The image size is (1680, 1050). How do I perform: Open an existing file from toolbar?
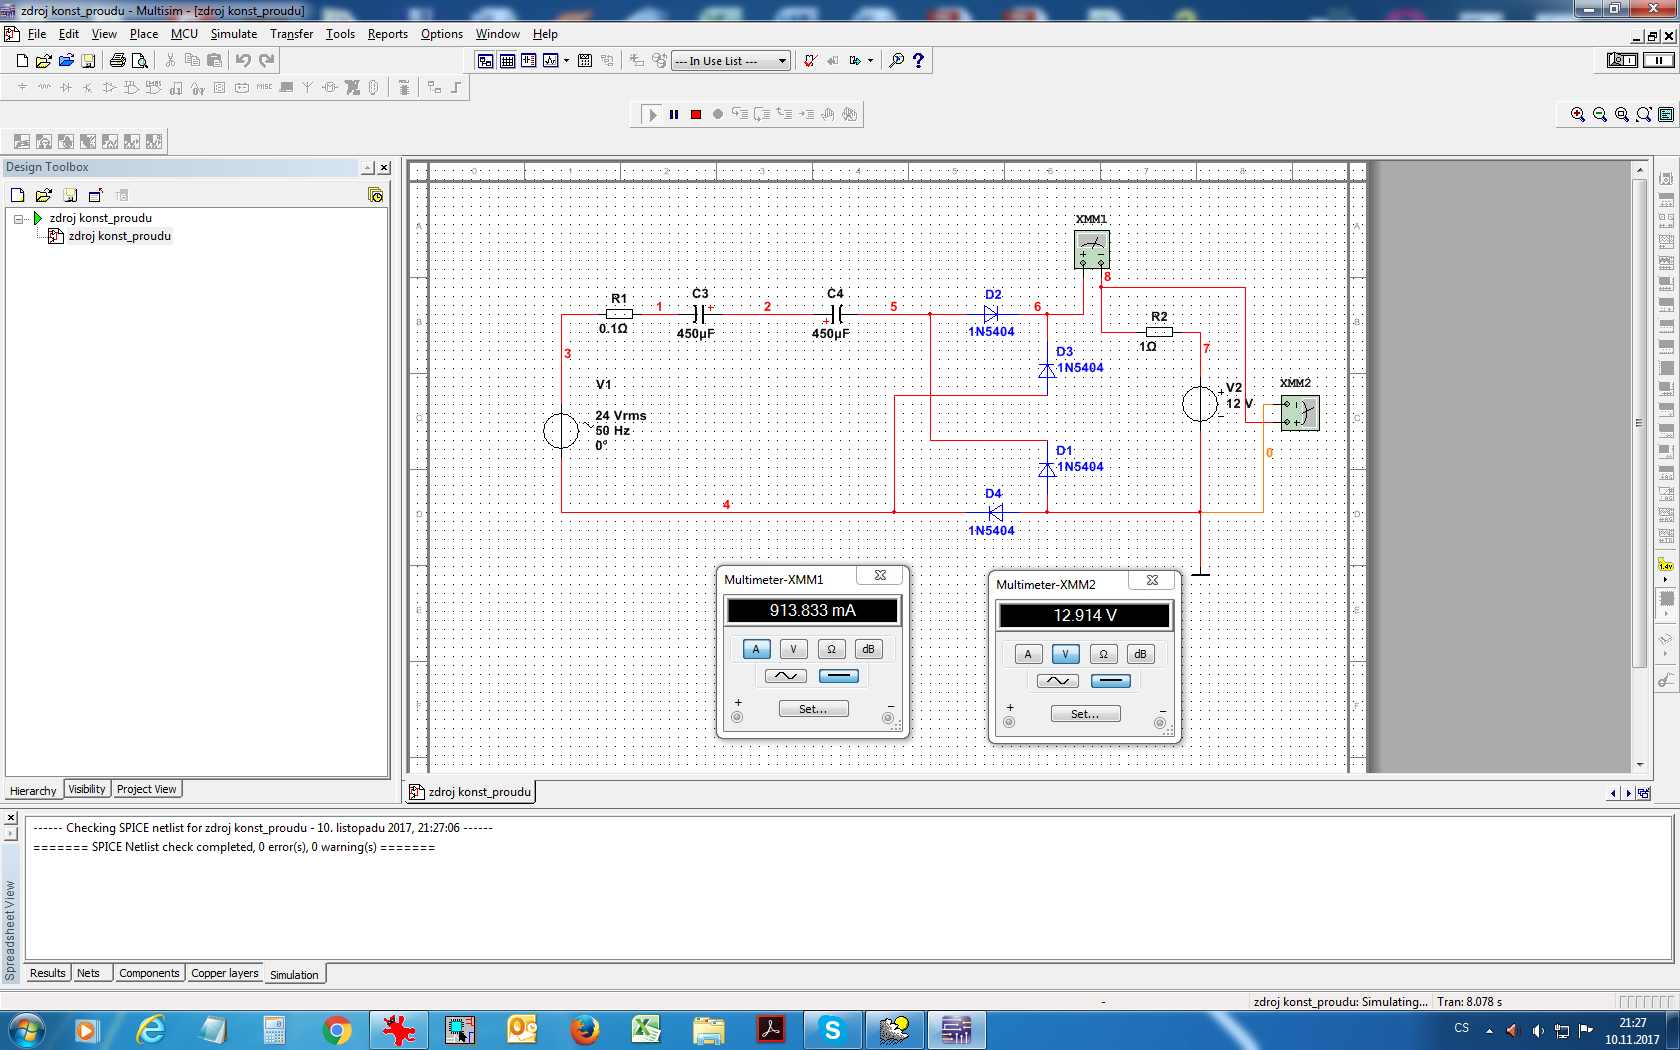tap(44, 61)
